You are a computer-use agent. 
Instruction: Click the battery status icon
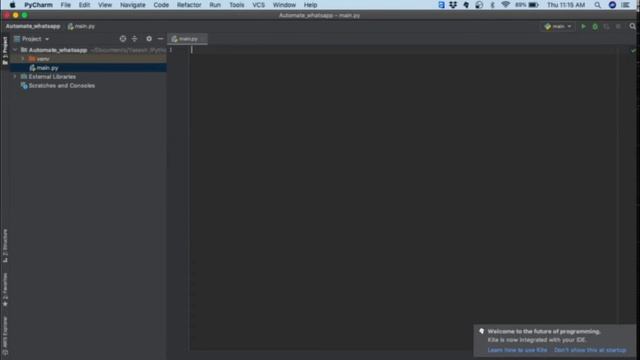(x=533, y=5)
